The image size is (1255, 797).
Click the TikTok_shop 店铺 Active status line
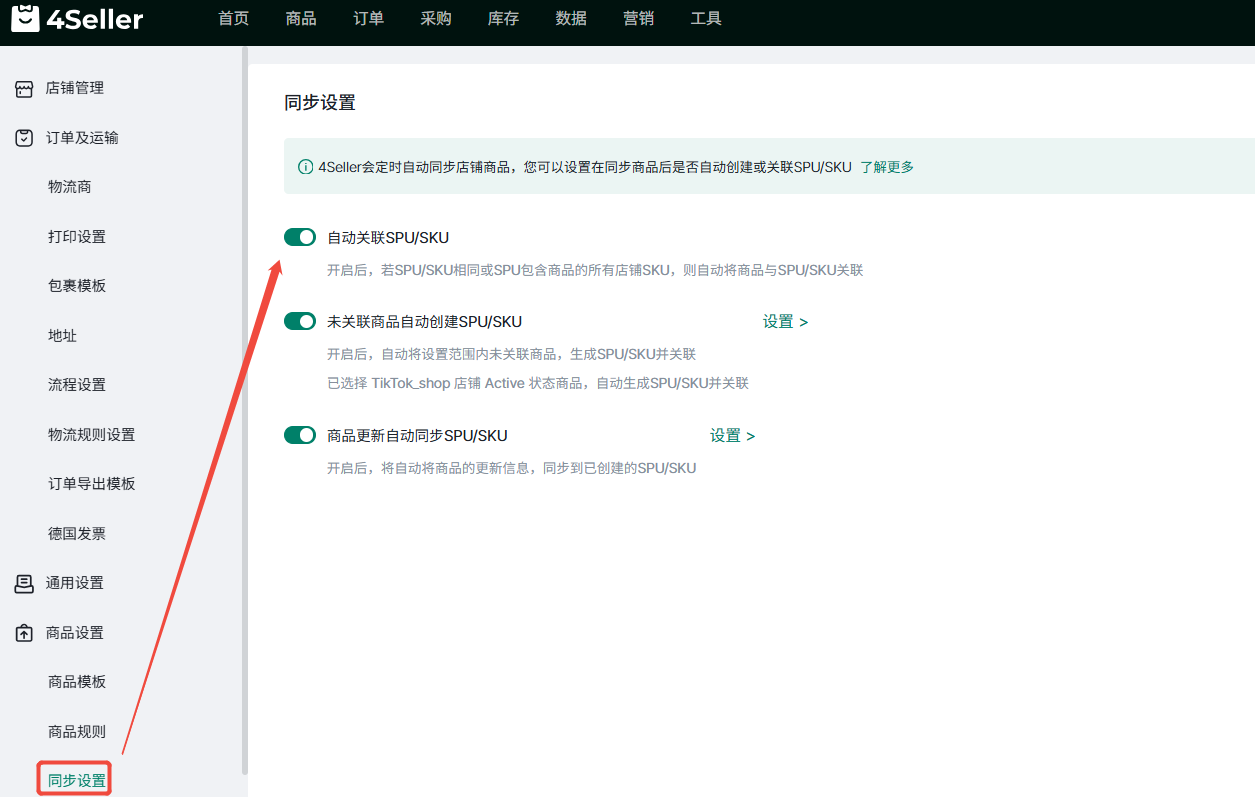[x=538, y=383]
